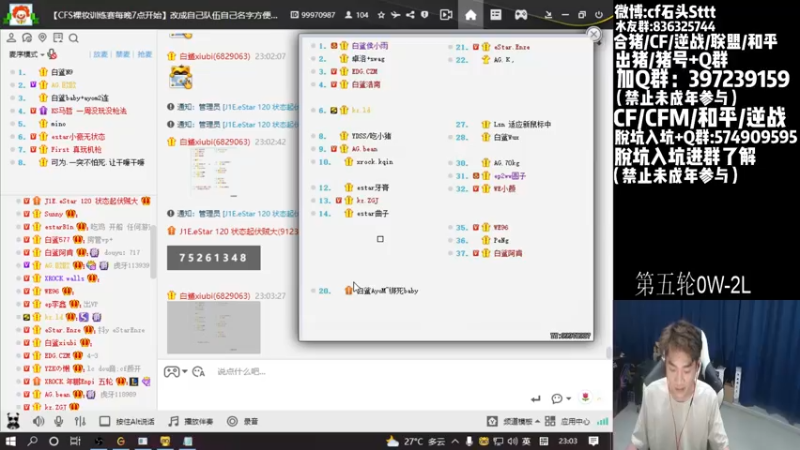Open the emoji sticker sent at 23:02:07

[x=181, y=78]
